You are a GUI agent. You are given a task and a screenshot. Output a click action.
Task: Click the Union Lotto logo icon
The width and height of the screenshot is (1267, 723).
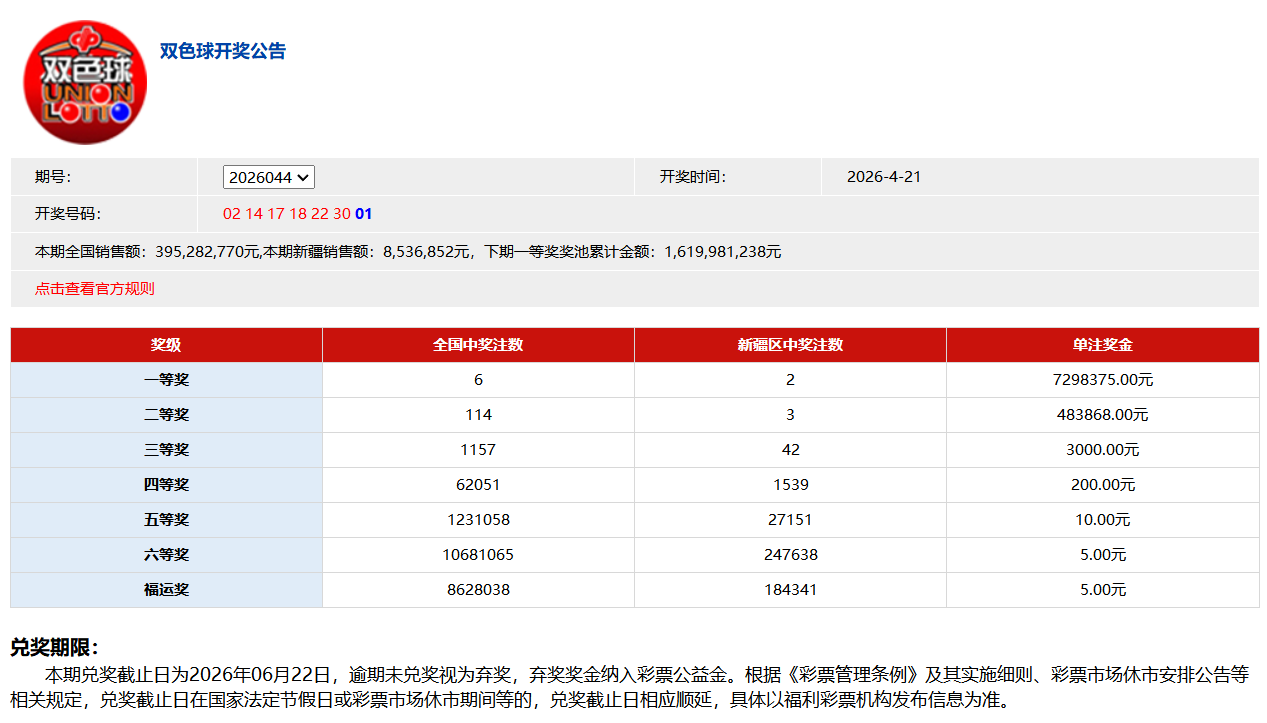pyautogui.click(x=85, y=82)
